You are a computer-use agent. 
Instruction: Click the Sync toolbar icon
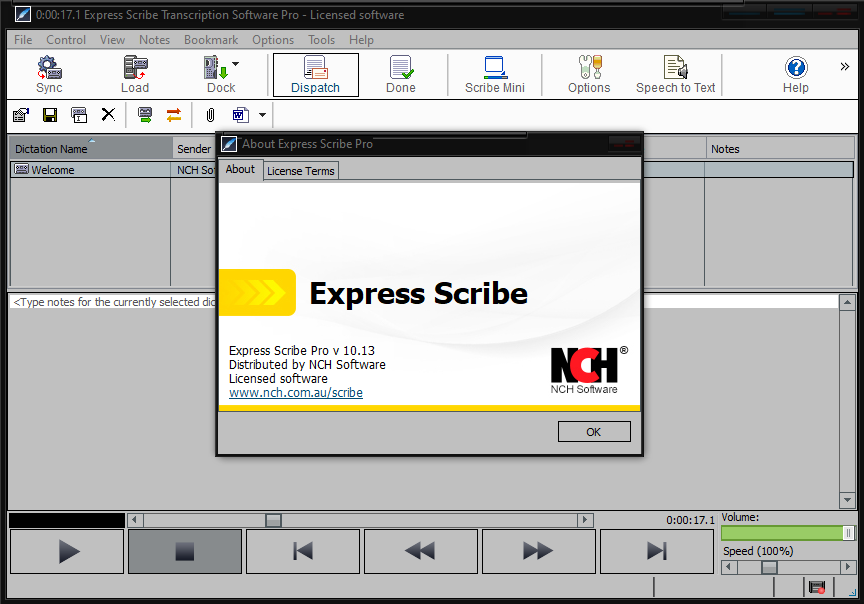click(x=49, y=74)
